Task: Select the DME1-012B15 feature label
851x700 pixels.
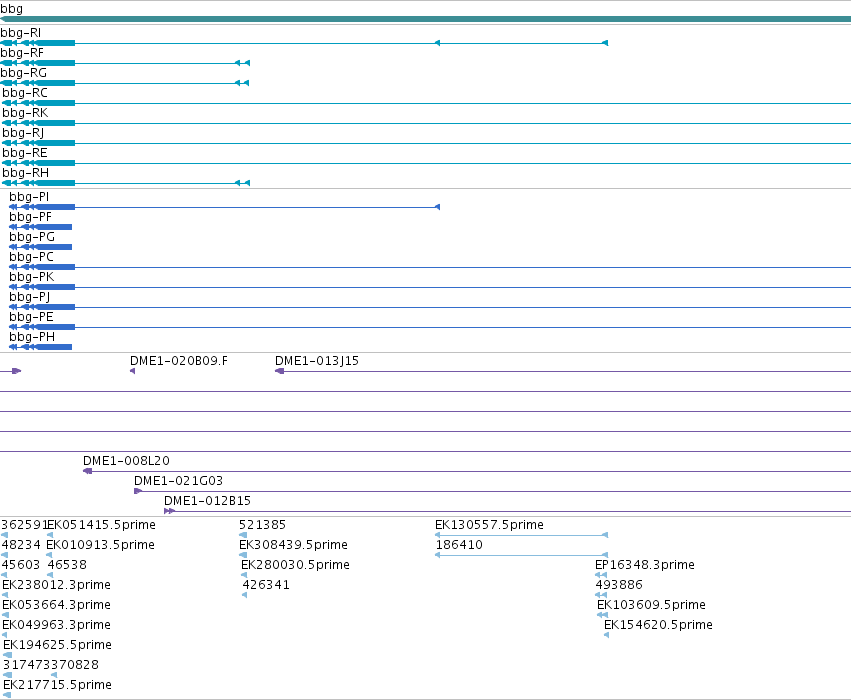Action: 207,501
